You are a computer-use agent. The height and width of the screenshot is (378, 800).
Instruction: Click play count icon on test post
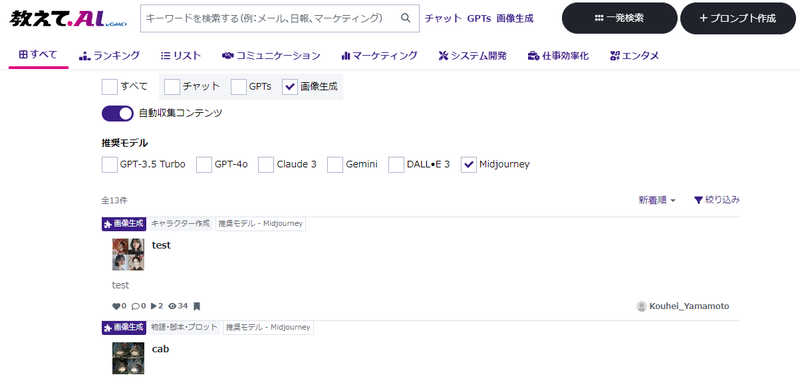click(x=154, y=306)
